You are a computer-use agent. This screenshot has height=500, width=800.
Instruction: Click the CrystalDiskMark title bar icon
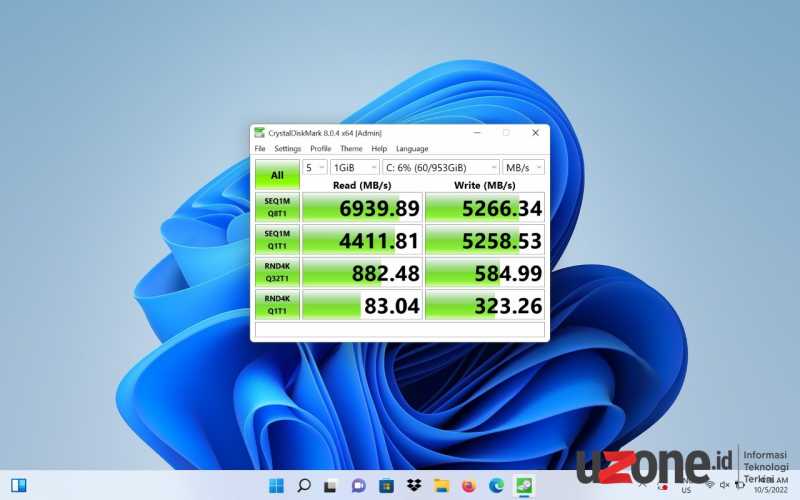pyautogui.click(x=260, y=133)
